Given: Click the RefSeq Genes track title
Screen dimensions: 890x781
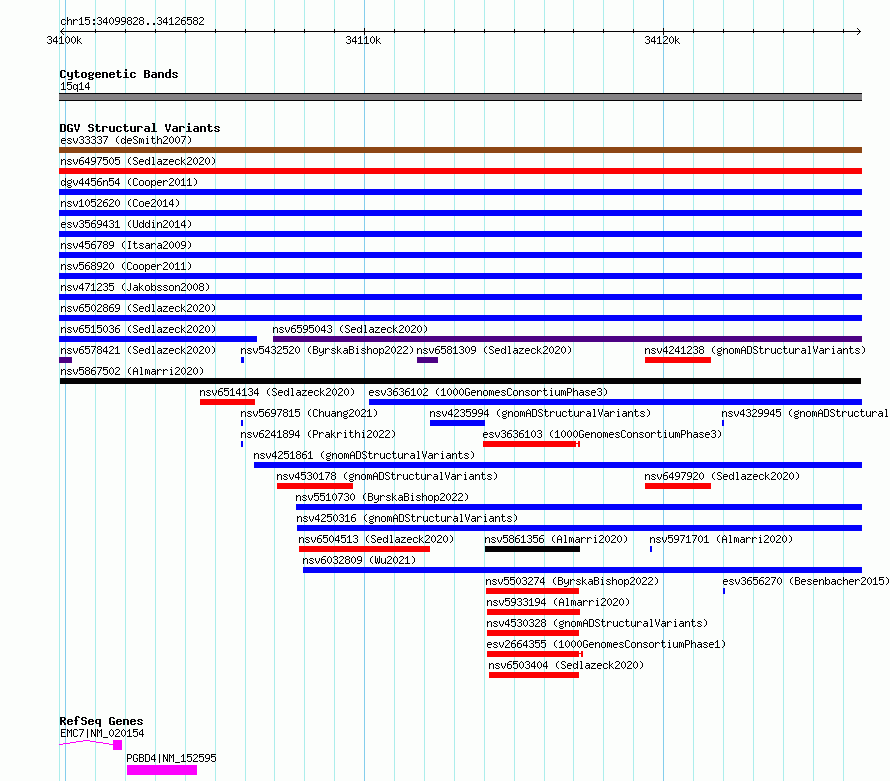Looking at the screenshot, I should click(x=101, y=721).
